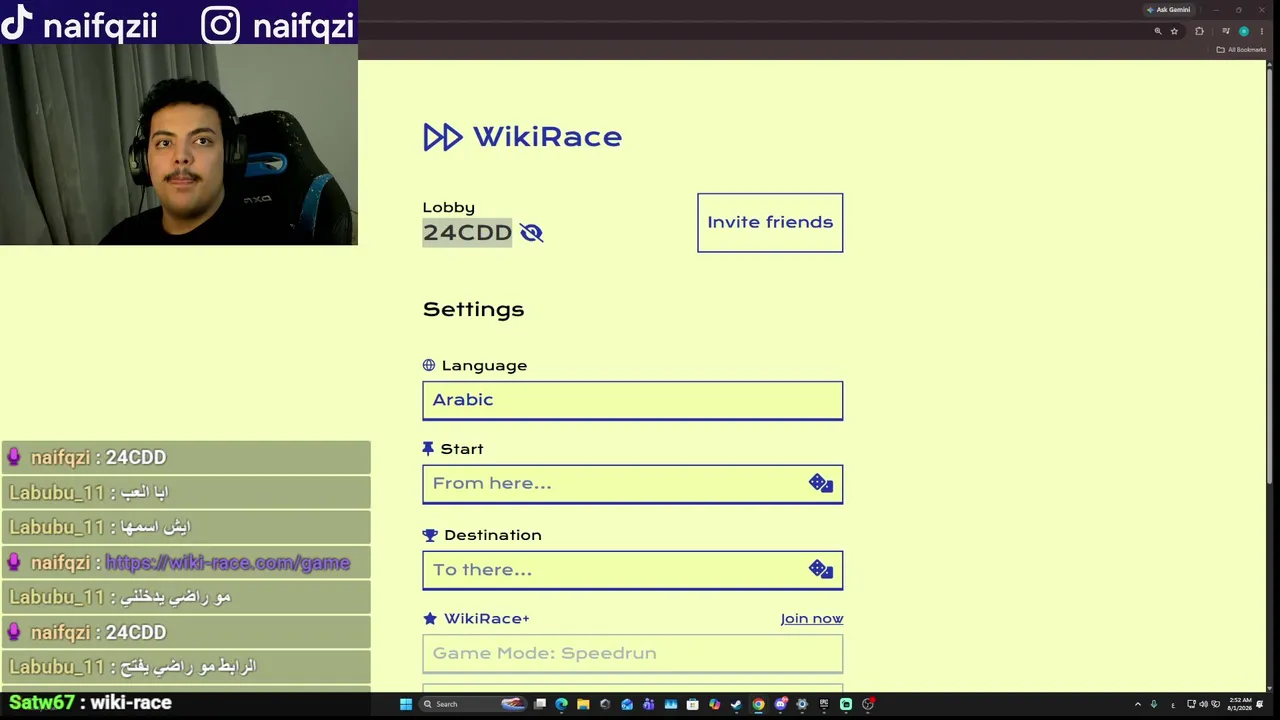Screen dimensions: 1280x720
Task: Open the browser Extensions puzzle icon
Action: coord(1199,31)
